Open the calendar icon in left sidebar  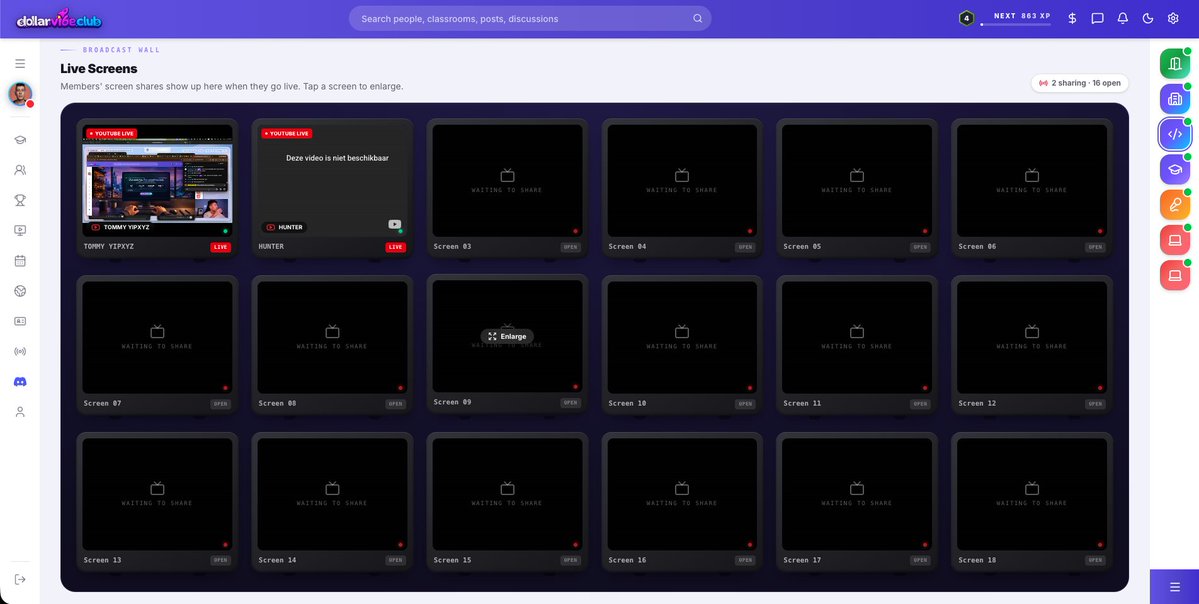click(x=20, y=261)
